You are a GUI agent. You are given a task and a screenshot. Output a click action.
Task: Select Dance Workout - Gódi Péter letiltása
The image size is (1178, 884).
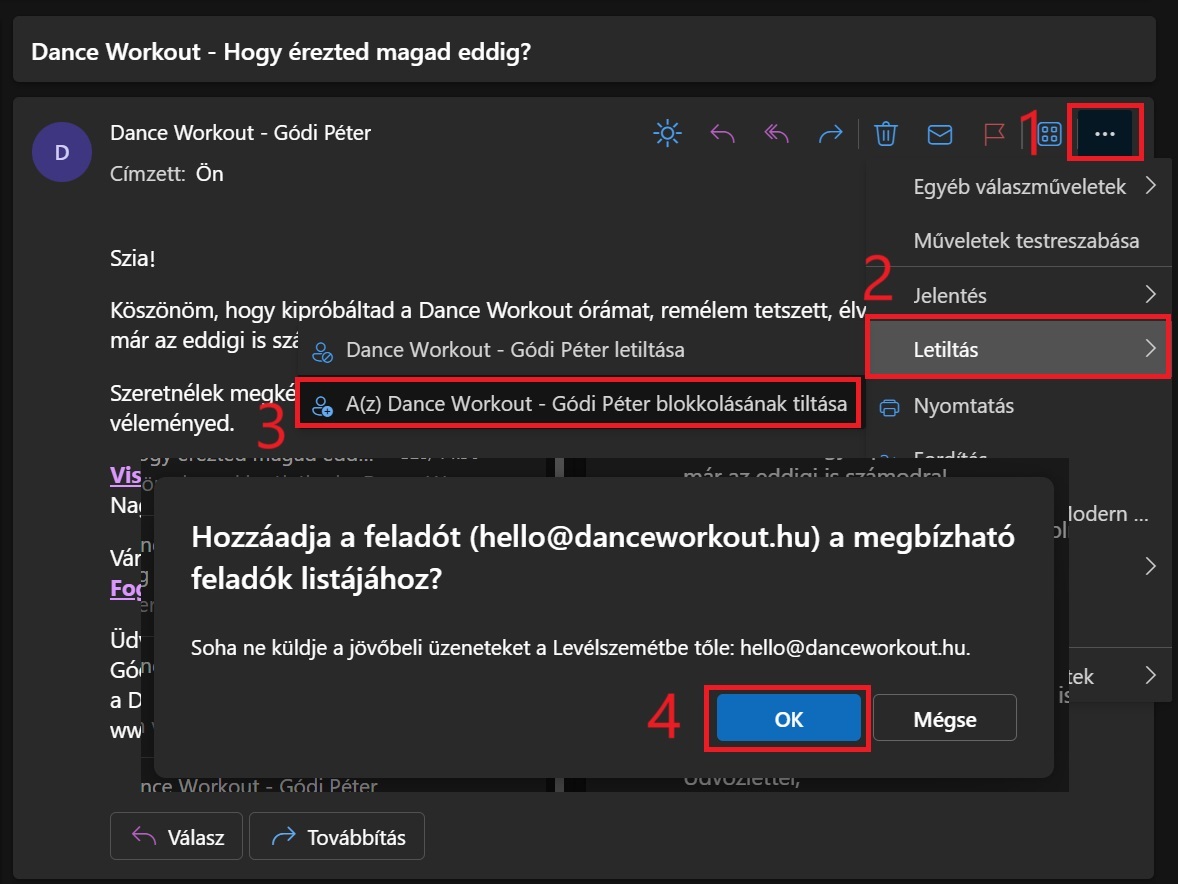(579, 350)
